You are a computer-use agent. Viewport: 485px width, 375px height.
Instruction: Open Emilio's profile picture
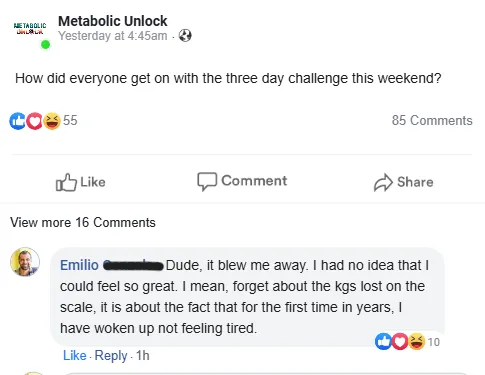coord(25,262)
